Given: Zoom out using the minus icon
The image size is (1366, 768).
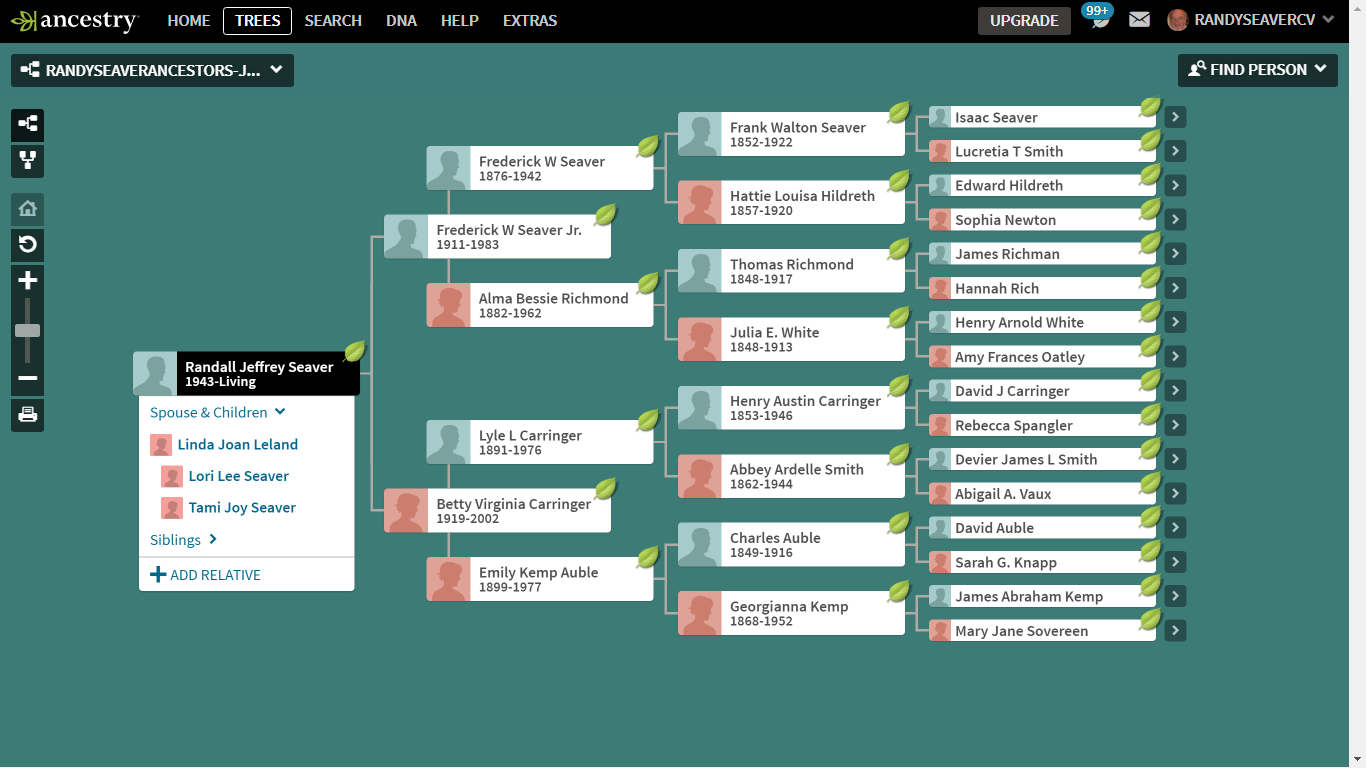Looking at the screenshot, I should [27, 378].
